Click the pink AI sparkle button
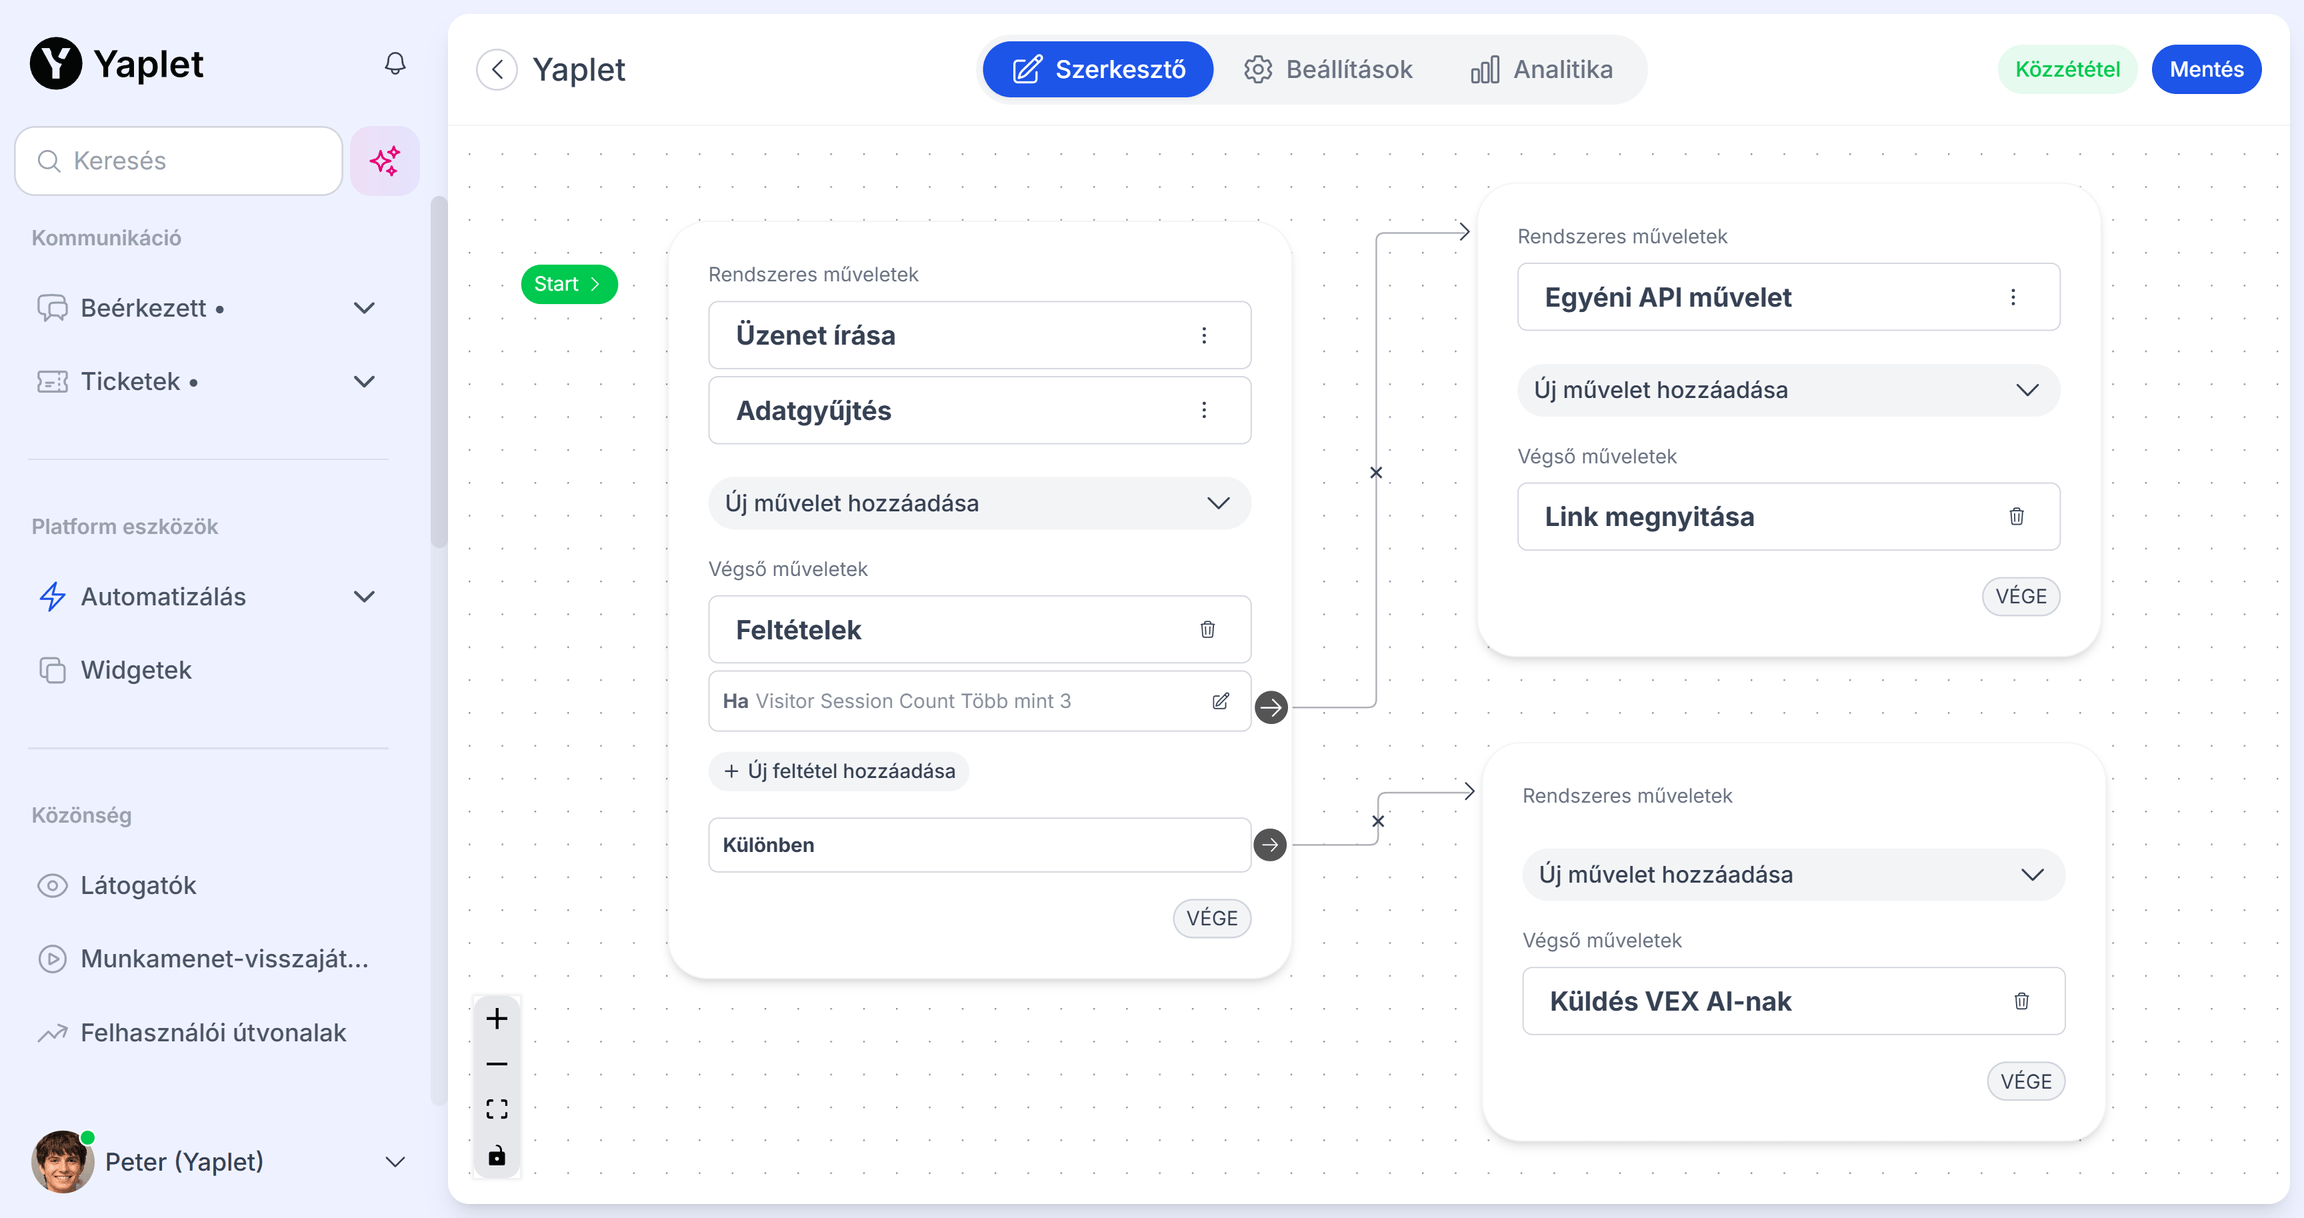Viewport: 2304px width, 1218px height. pyautogui.click(x=385, y=161)
